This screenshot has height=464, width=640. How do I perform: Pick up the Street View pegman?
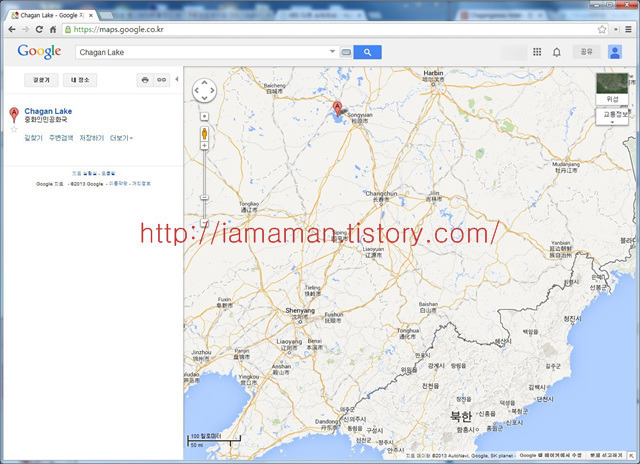pos(204,133)
